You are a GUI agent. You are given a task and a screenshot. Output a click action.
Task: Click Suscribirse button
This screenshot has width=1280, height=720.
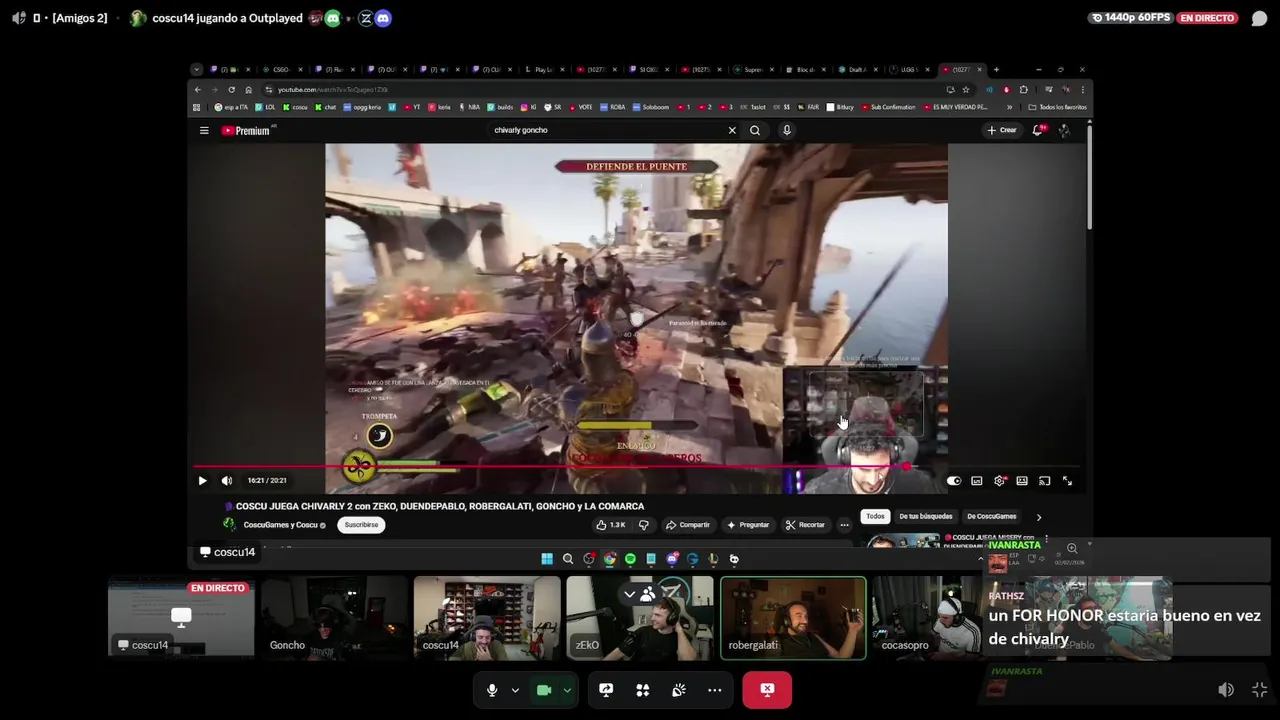point(362,525)
